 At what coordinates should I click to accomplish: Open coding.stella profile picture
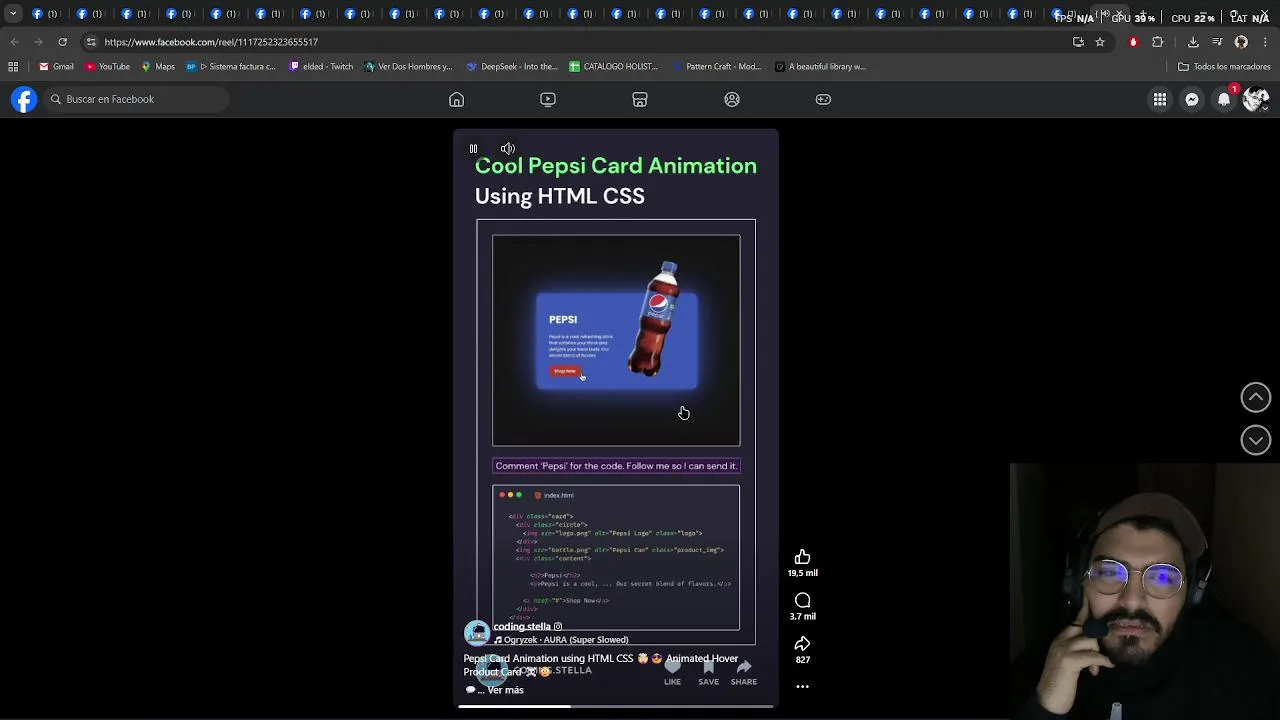(477, 632)
